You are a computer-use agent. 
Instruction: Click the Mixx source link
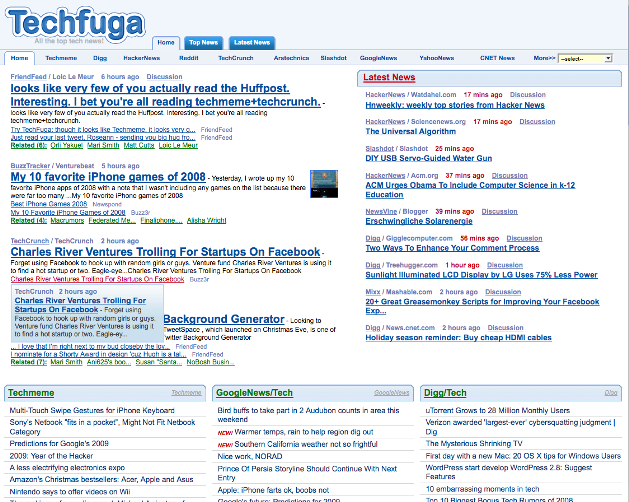[373, 292]
